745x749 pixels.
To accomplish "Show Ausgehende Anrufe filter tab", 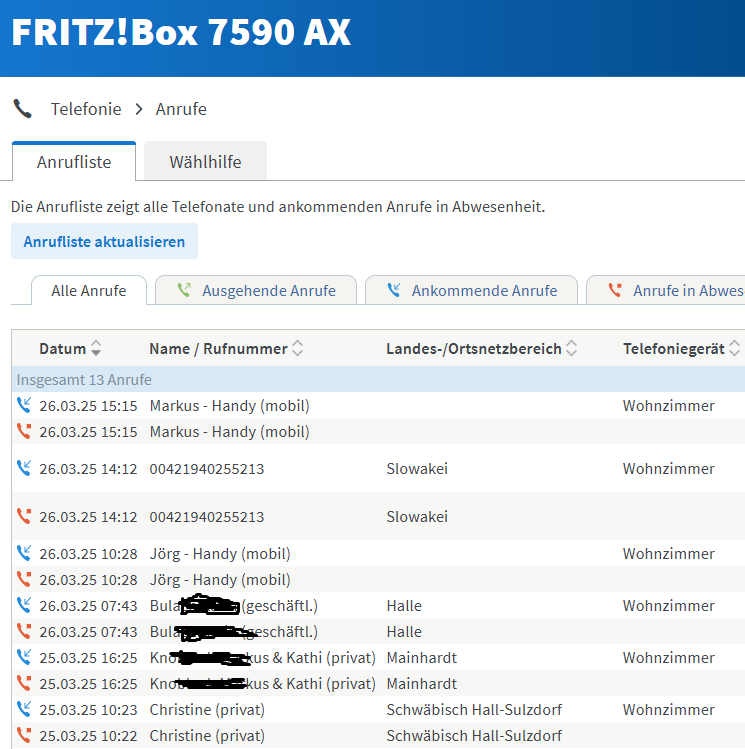I will click(x=256, y=290).
